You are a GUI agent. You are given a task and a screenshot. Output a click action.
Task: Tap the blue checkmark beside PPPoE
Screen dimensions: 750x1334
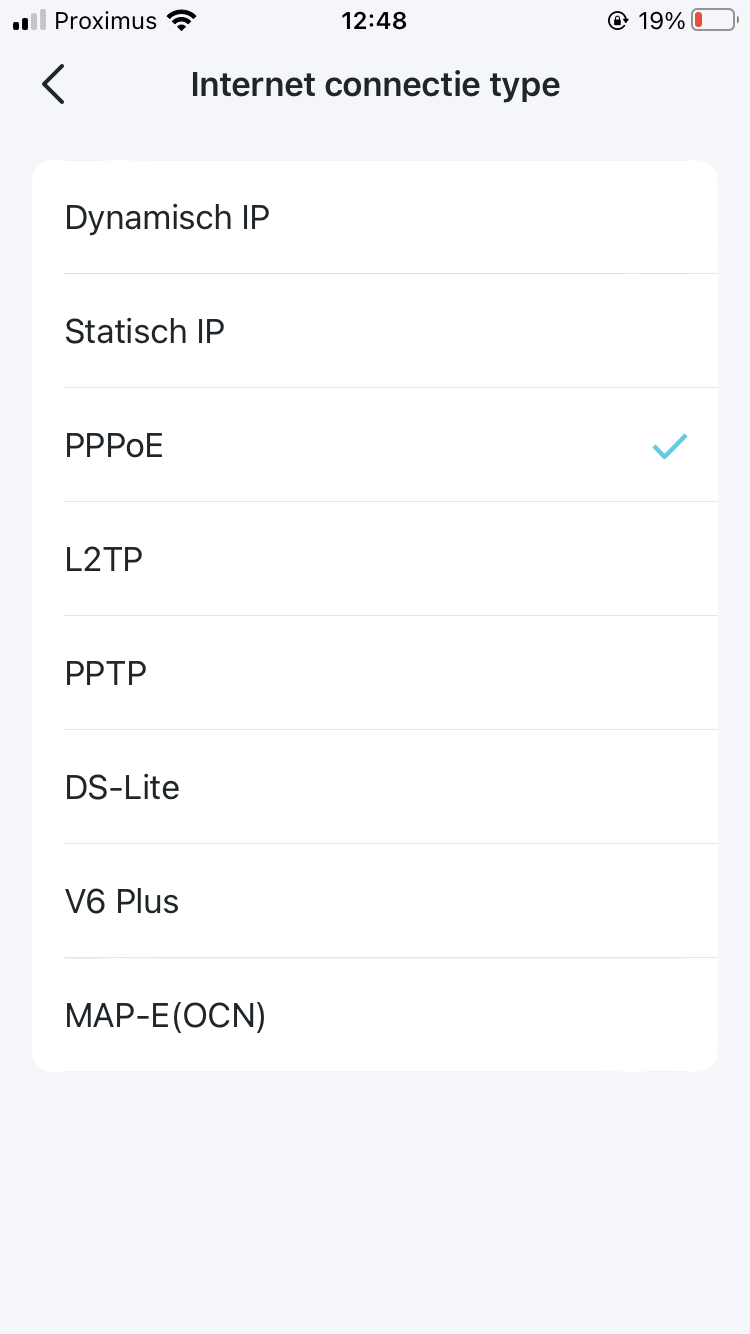(669, 446)
